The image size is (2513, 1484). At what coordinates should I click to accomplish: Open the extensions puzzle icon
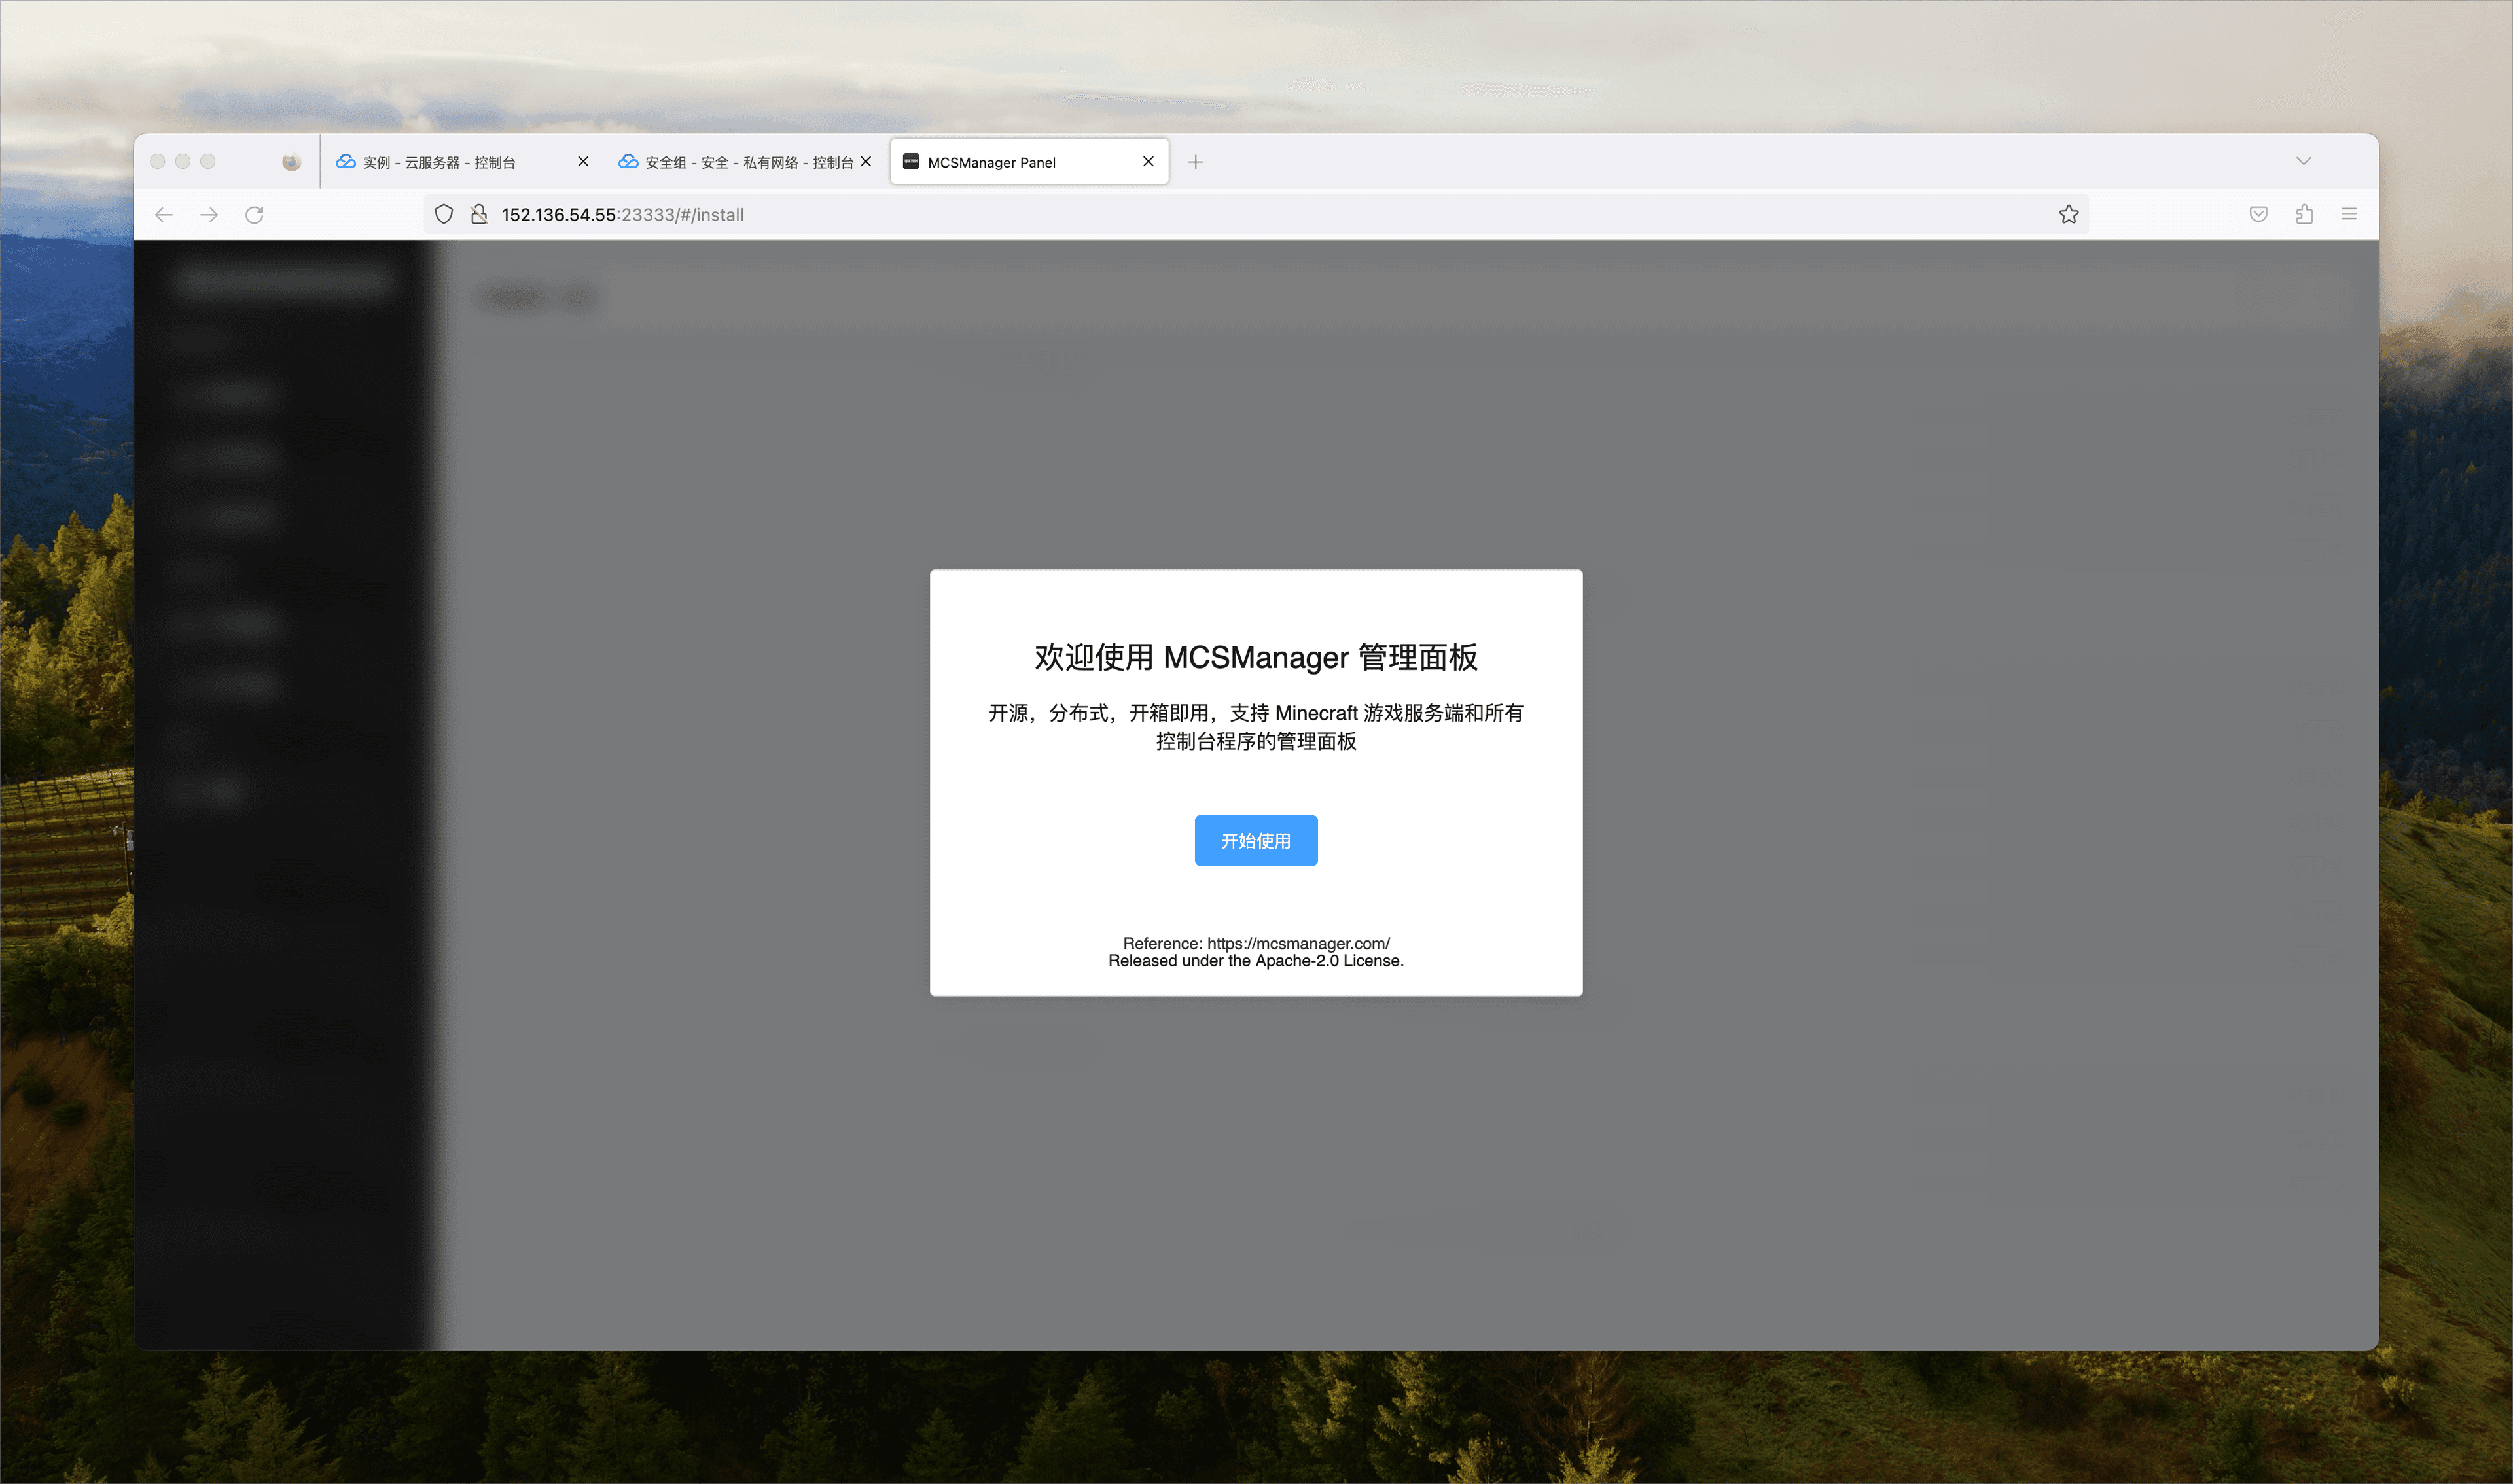tap(2304, 214)
